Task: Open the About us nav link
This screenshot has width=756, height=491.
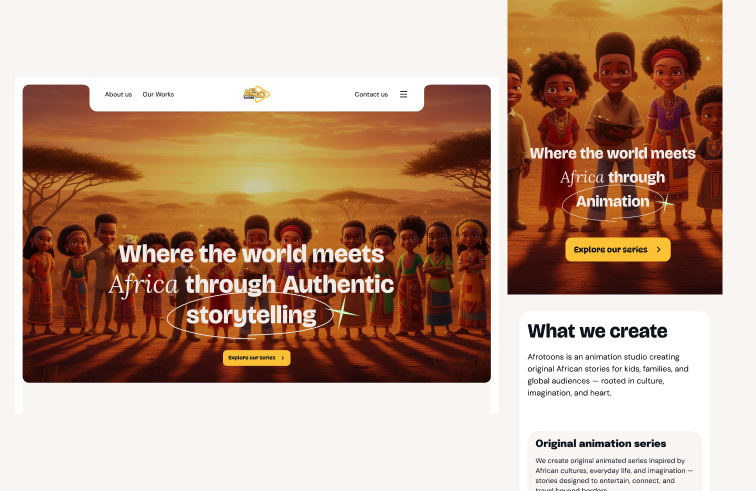Action: [118, 95]
